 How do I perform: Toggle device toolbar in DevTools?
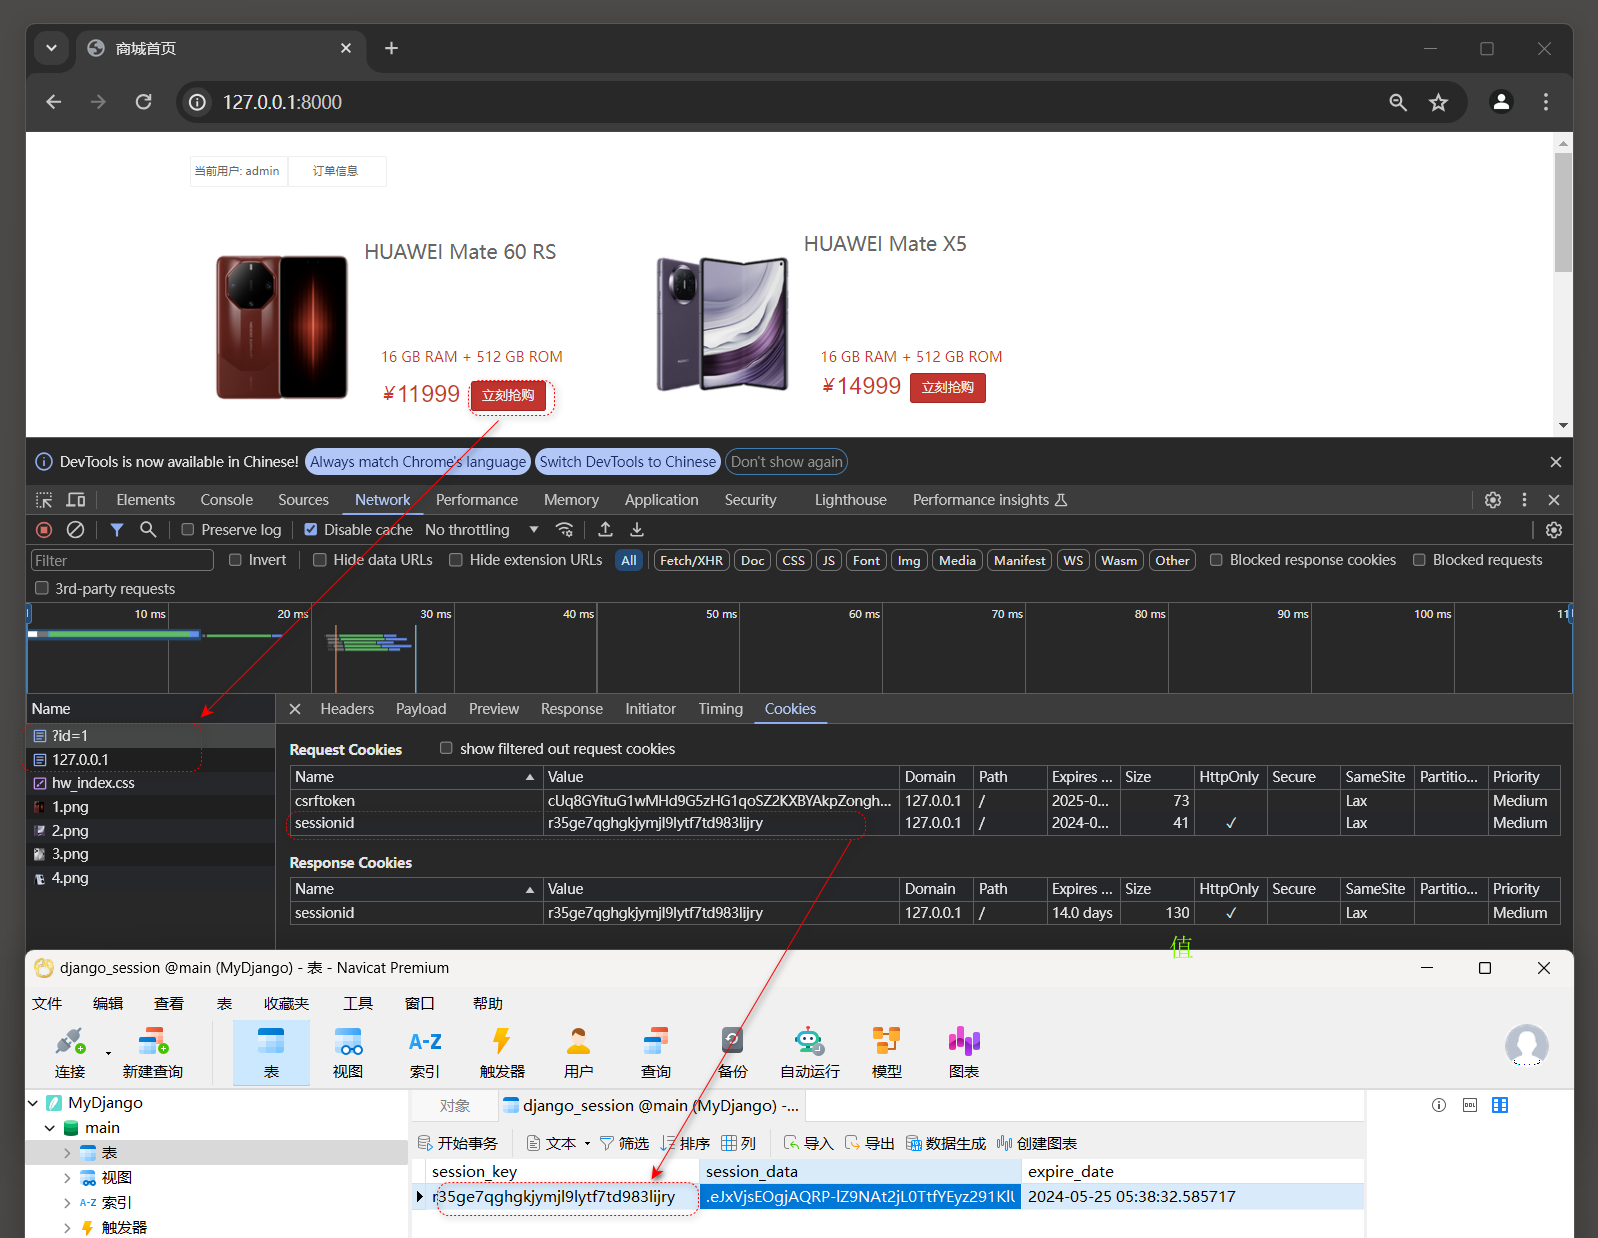(x=76, y=500)
